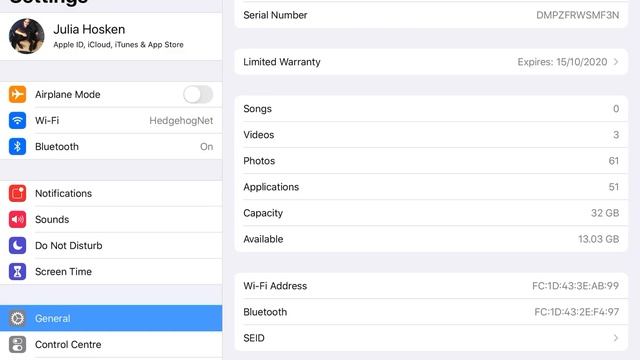Open the Limited Warranty row
This screenshot has height=360, width=640.
click(x=431, y=62)
